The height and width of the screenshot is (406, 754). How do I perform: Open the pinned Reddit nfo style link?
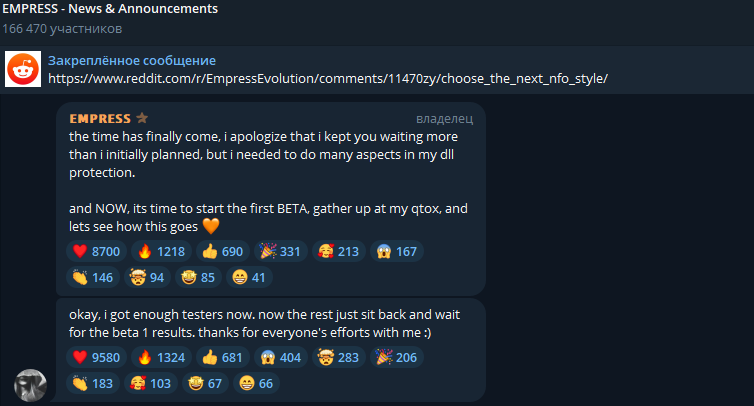pos(328,78)
